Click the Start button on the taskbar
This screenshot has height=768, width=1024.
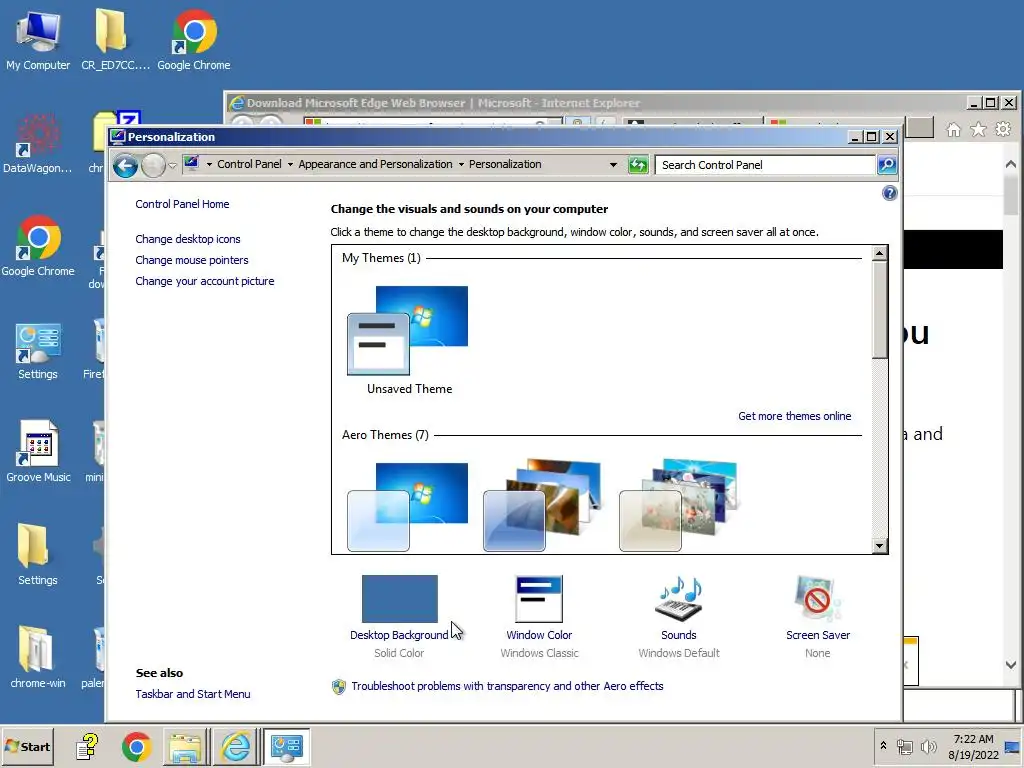pyautogui.click(x=29, y=746)
